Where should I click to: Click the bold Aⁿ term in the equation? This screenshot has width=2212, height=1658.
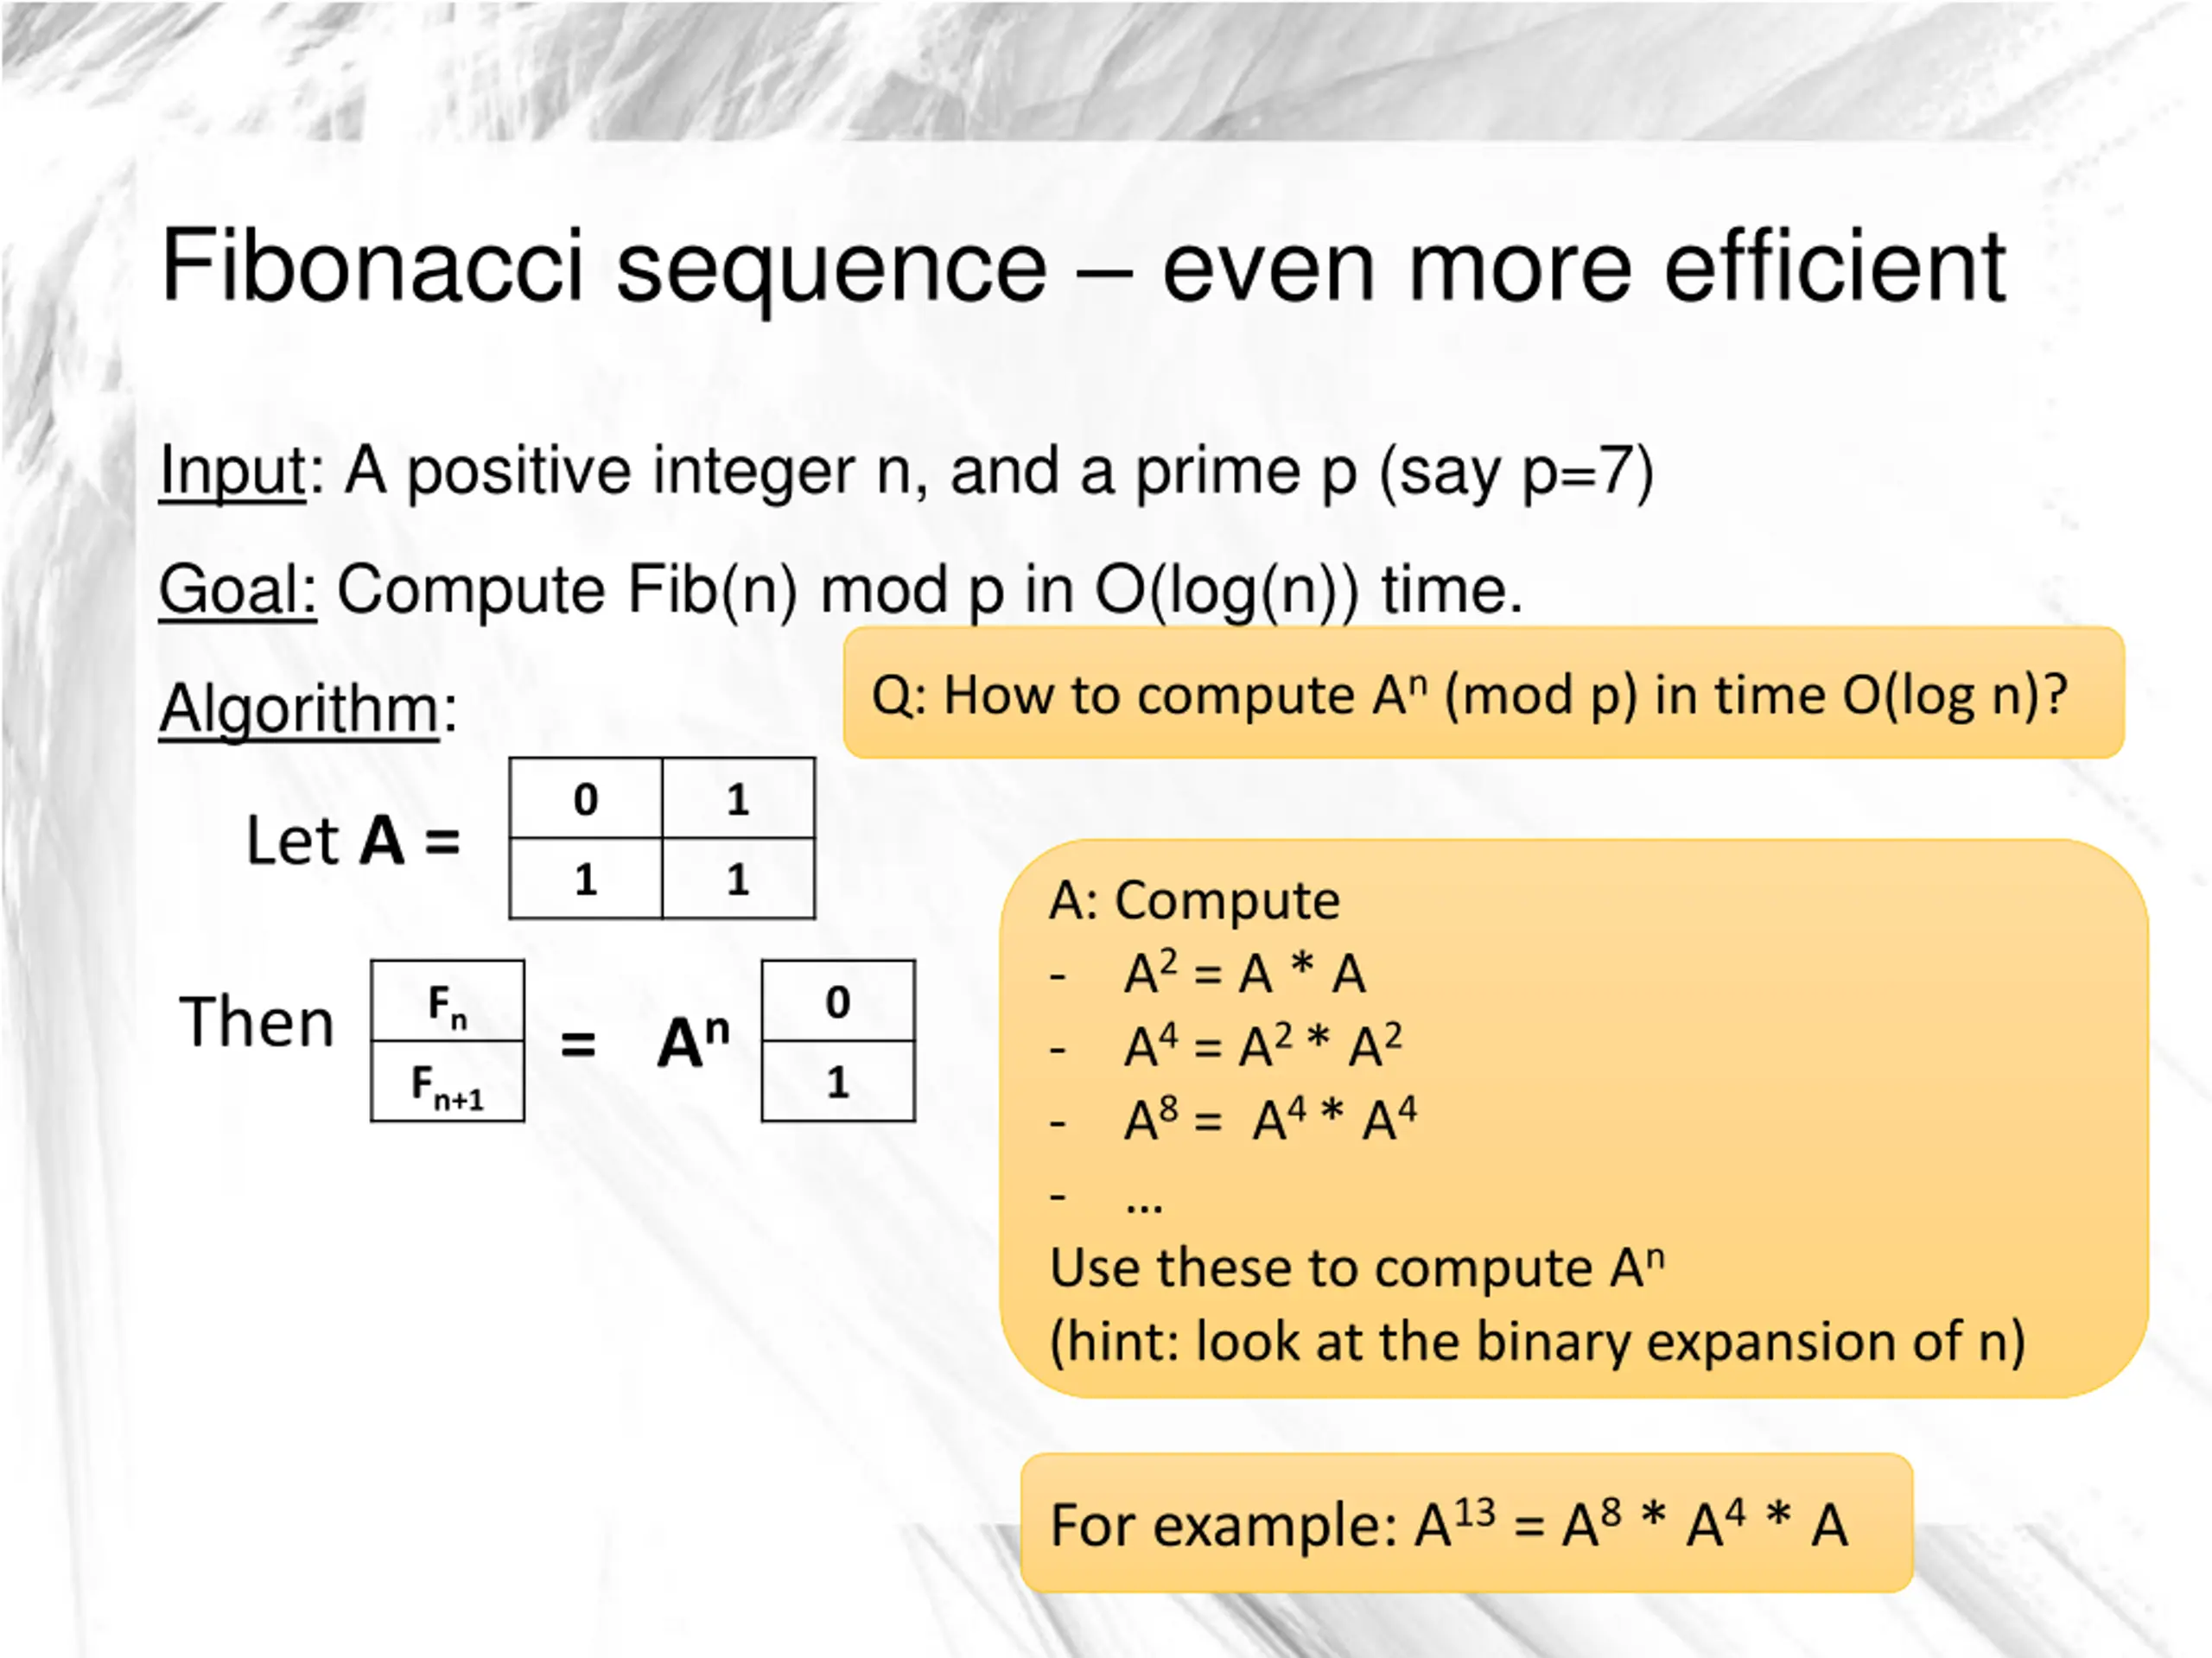[x=693, y=1042]
